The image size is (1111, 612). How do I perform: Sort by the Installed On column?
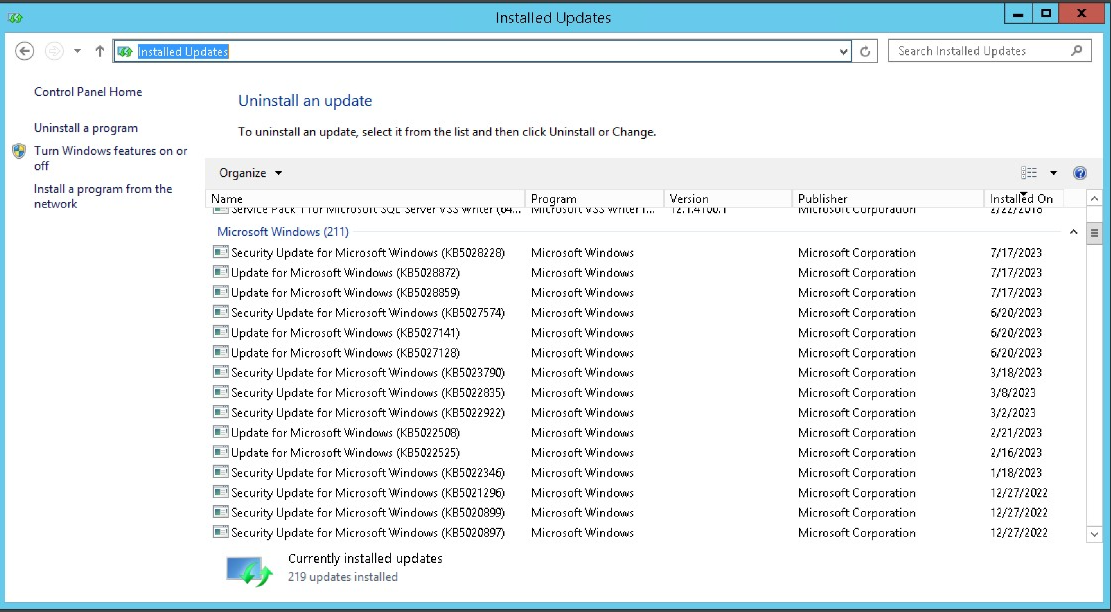tap(1024, 198)
